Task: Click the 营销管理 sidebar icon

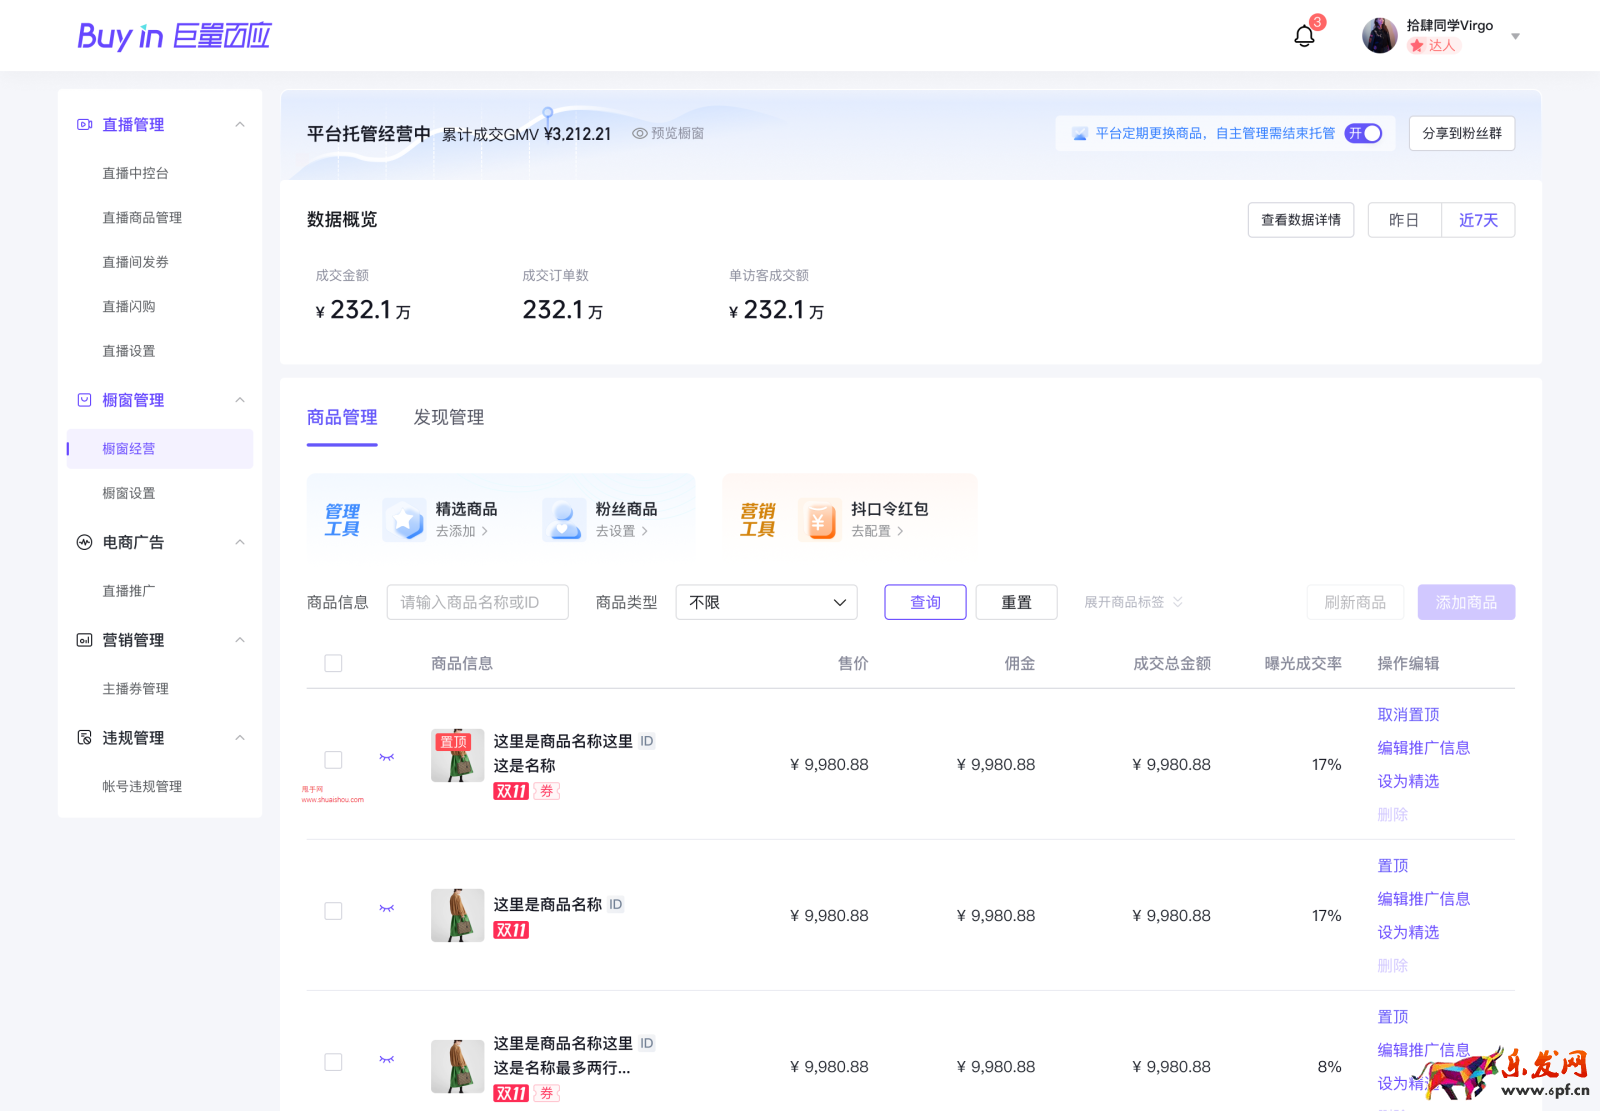Action: 84,640
